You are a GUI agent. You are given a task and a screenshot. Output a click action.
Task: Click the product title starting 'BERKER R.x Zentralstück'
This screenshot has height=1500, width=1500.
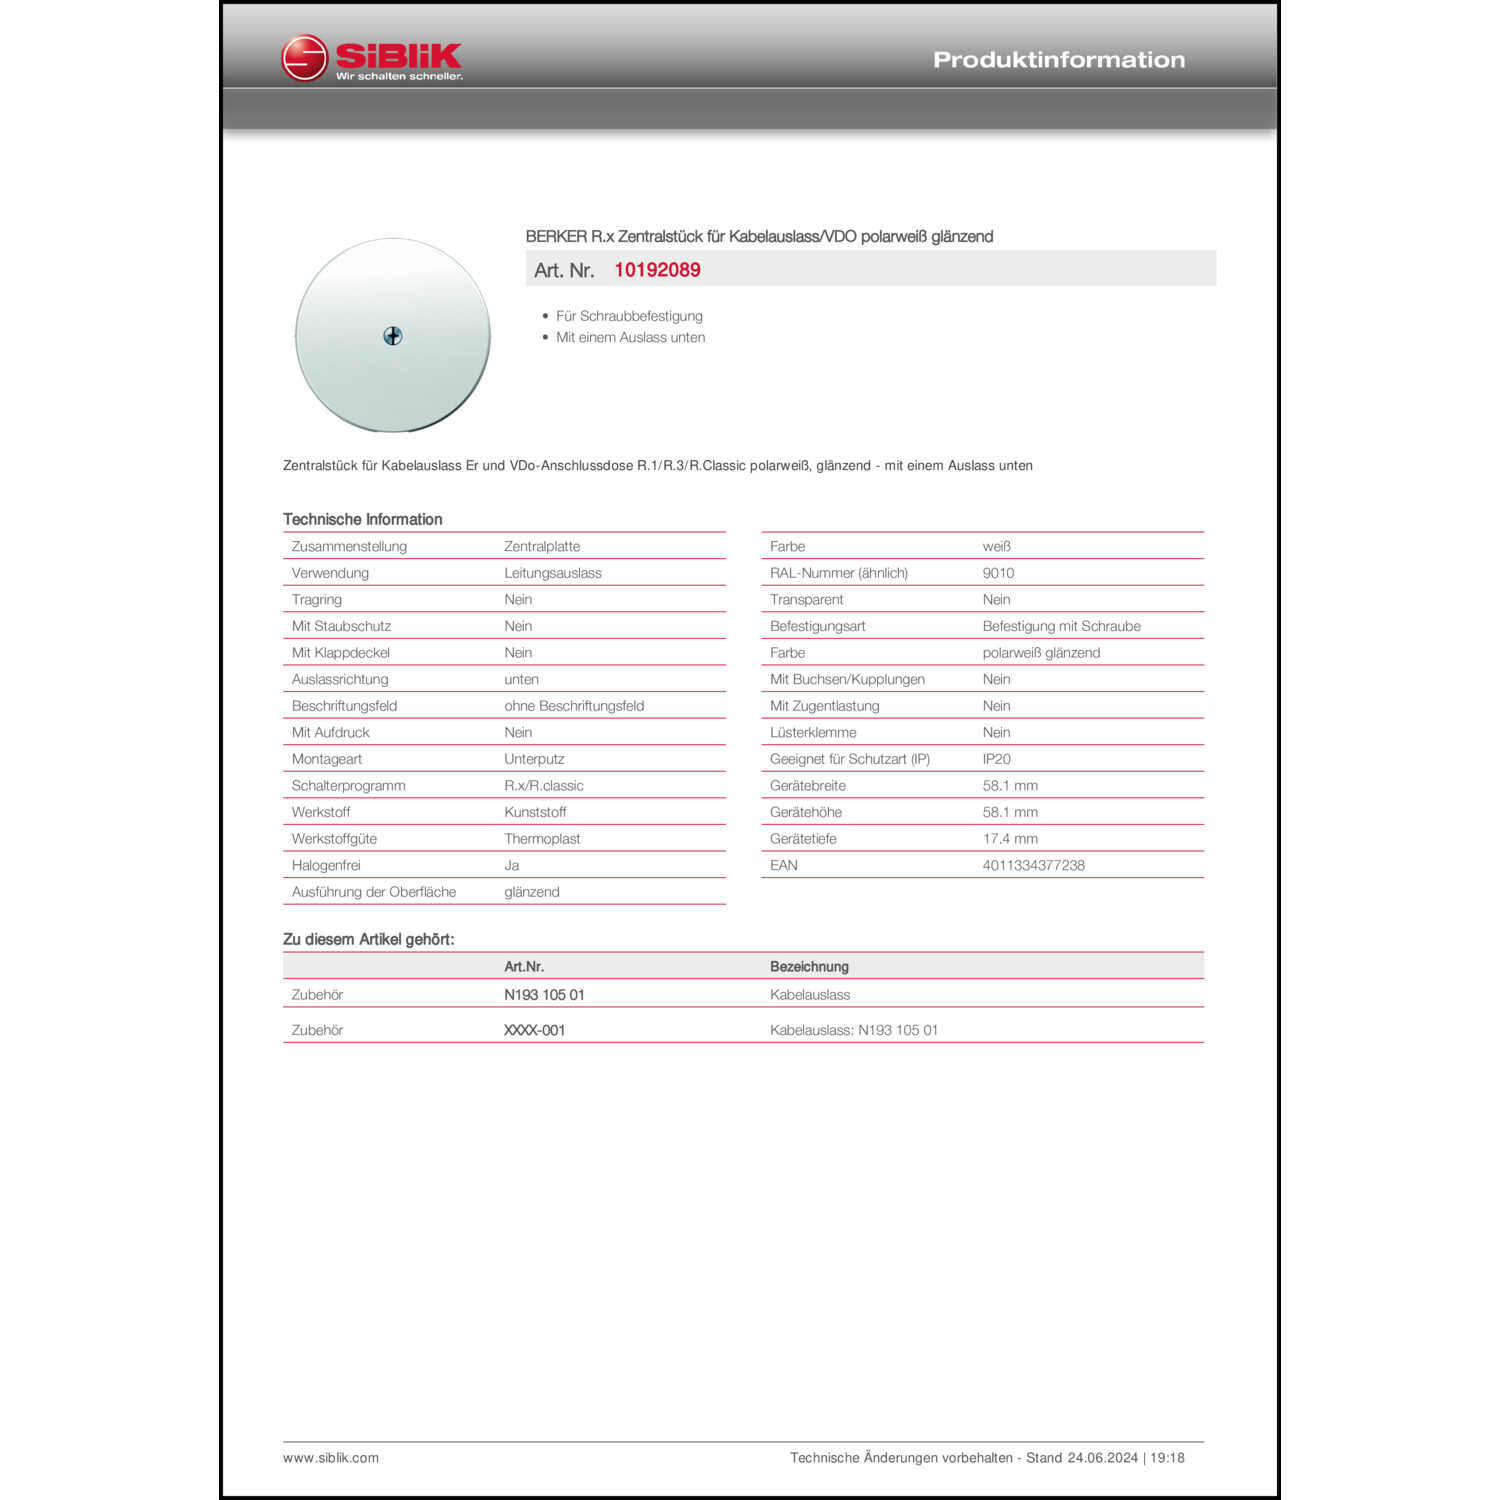tap(759, 237)
